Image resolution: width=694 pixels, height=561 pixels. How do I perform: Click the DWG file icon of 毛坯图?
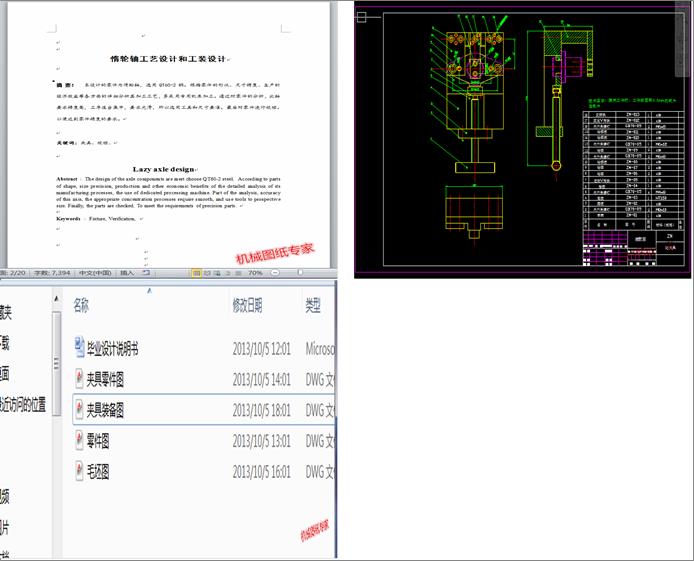pyautogui.click(x=79, y=471)
